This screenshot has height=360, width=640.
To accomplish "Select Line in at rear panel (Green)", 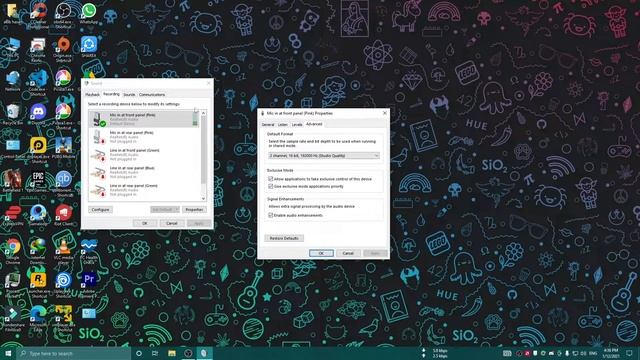I will click(144, 190).
